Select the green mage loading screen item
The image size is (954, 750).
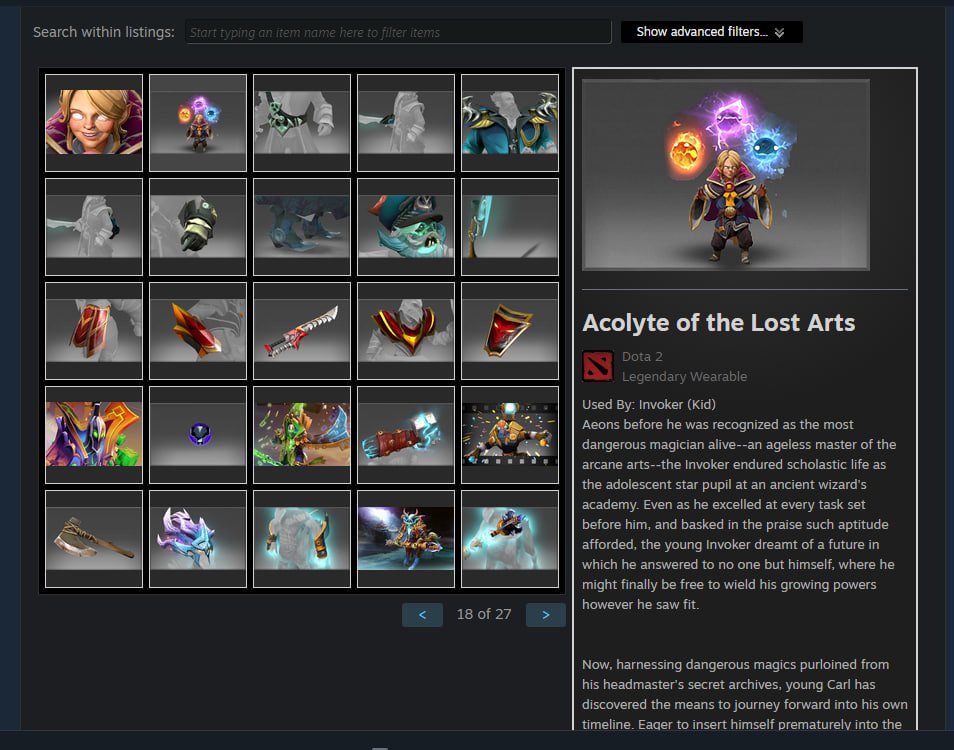pyautogui.click(x=302, y=435)
